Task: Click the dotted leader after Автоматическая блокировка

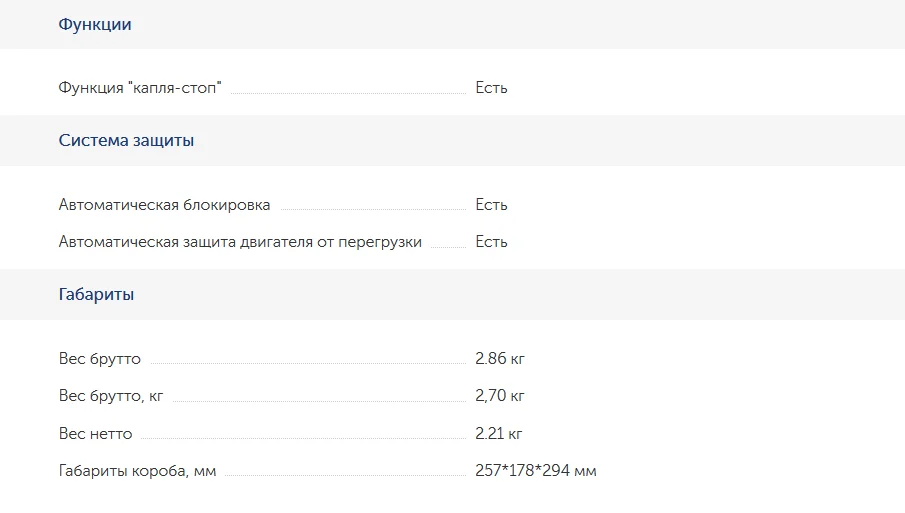Action: [x=373, y=210]
